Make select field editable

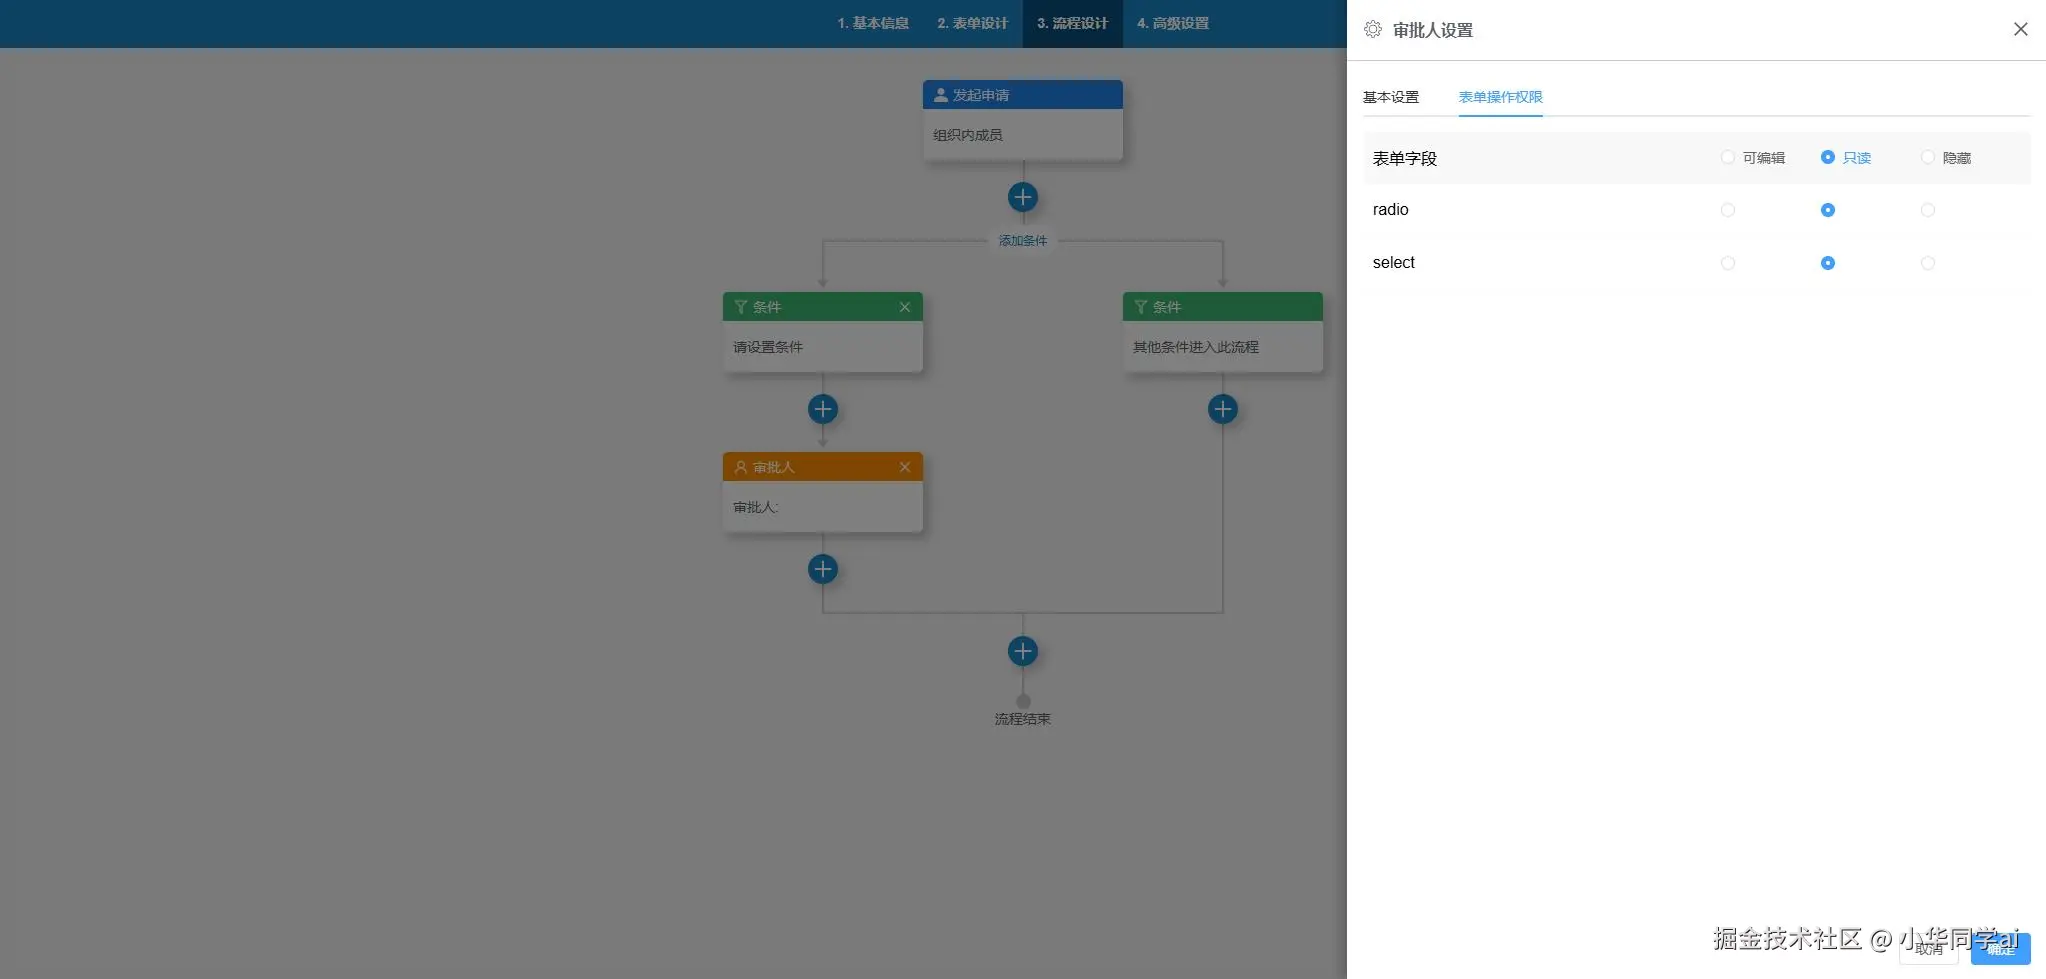(1727, 263)
